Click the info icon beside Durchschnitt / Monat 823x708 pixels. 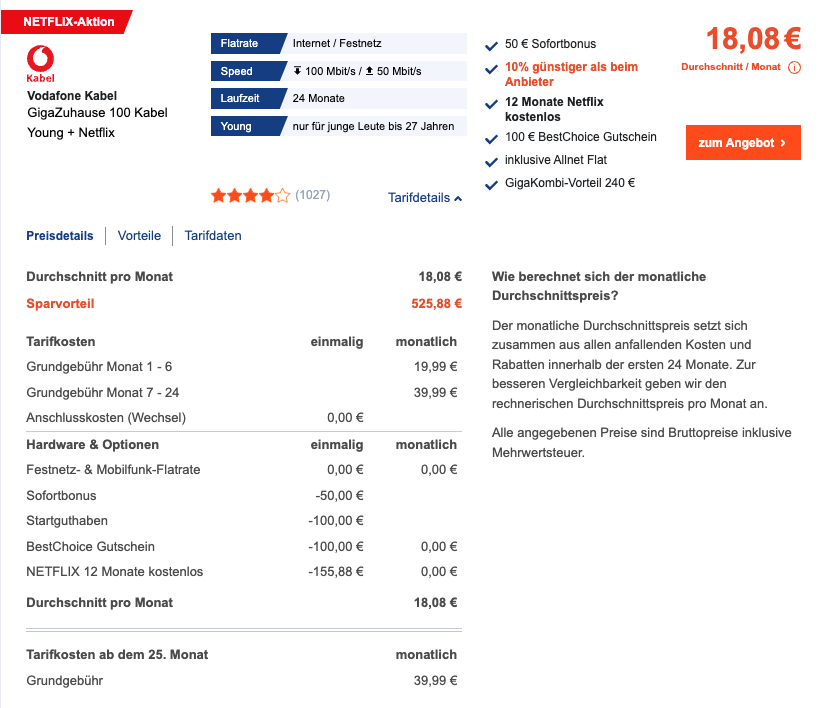click(x=795, y=68)
